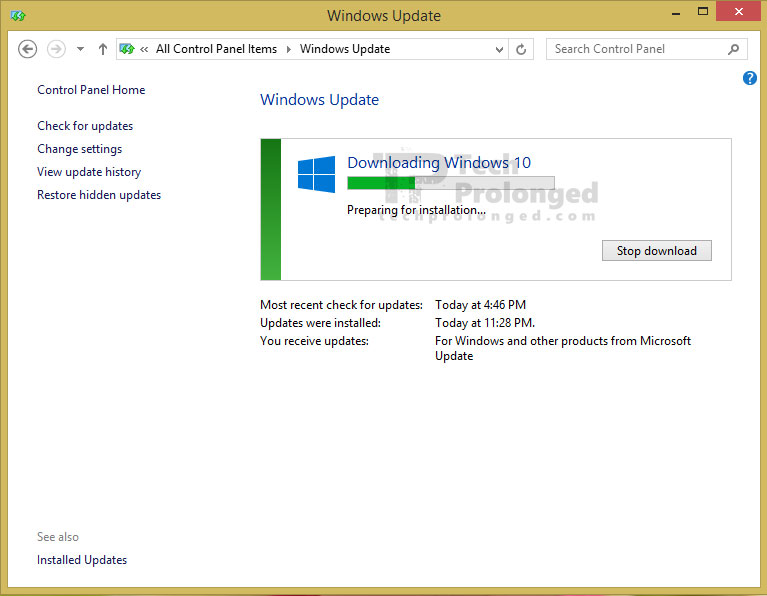The height and width of the screenshot is (596, 767).
Task: Click the Downloading Windows 10 heading
Action: coord(439,162)
